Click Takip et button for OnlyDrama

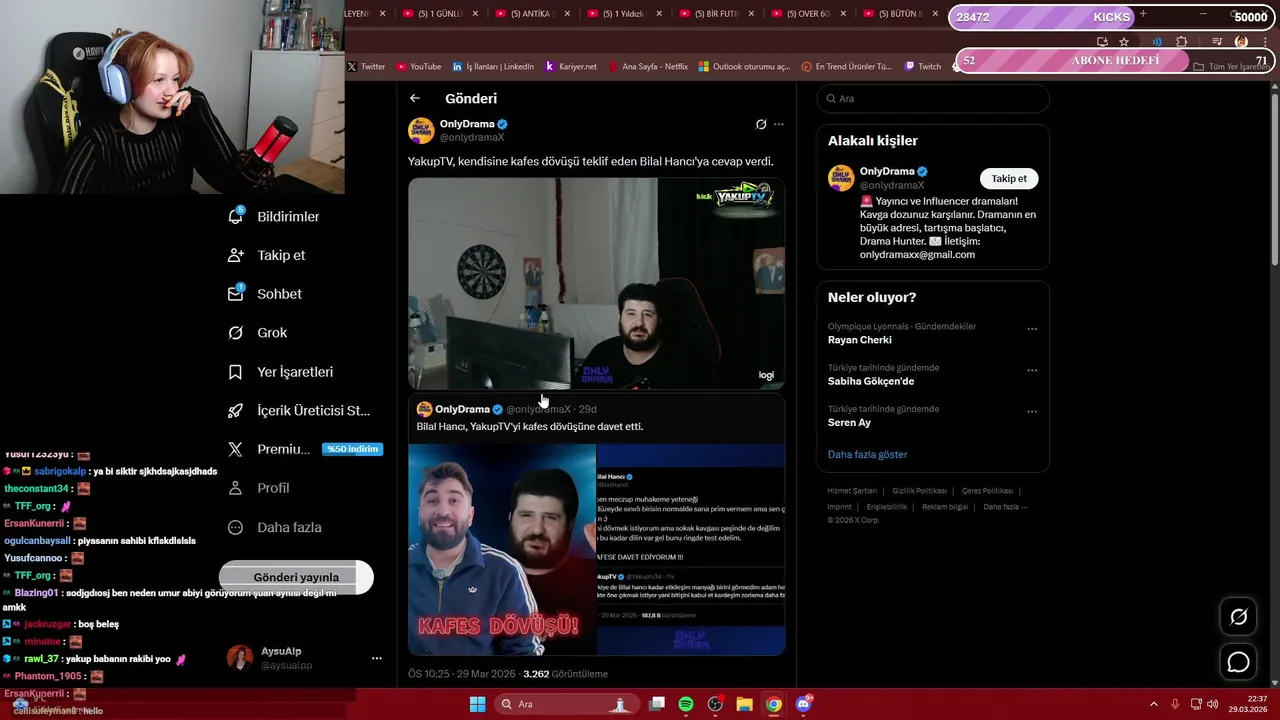[x=1009, y=178]
